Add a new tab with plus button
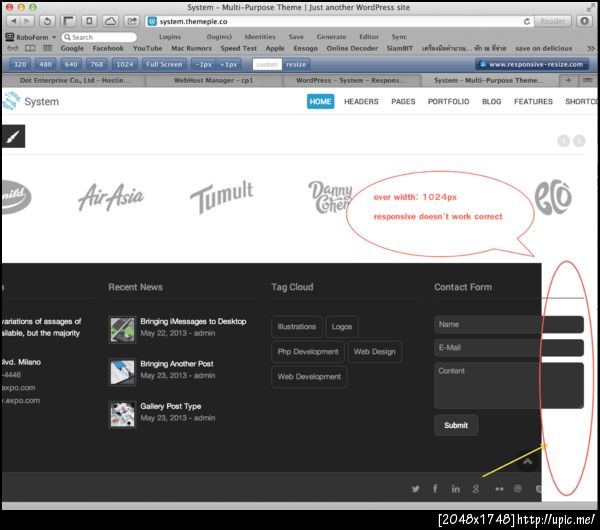The height and width of the screenshot is (530, 600). click(568, 80)
